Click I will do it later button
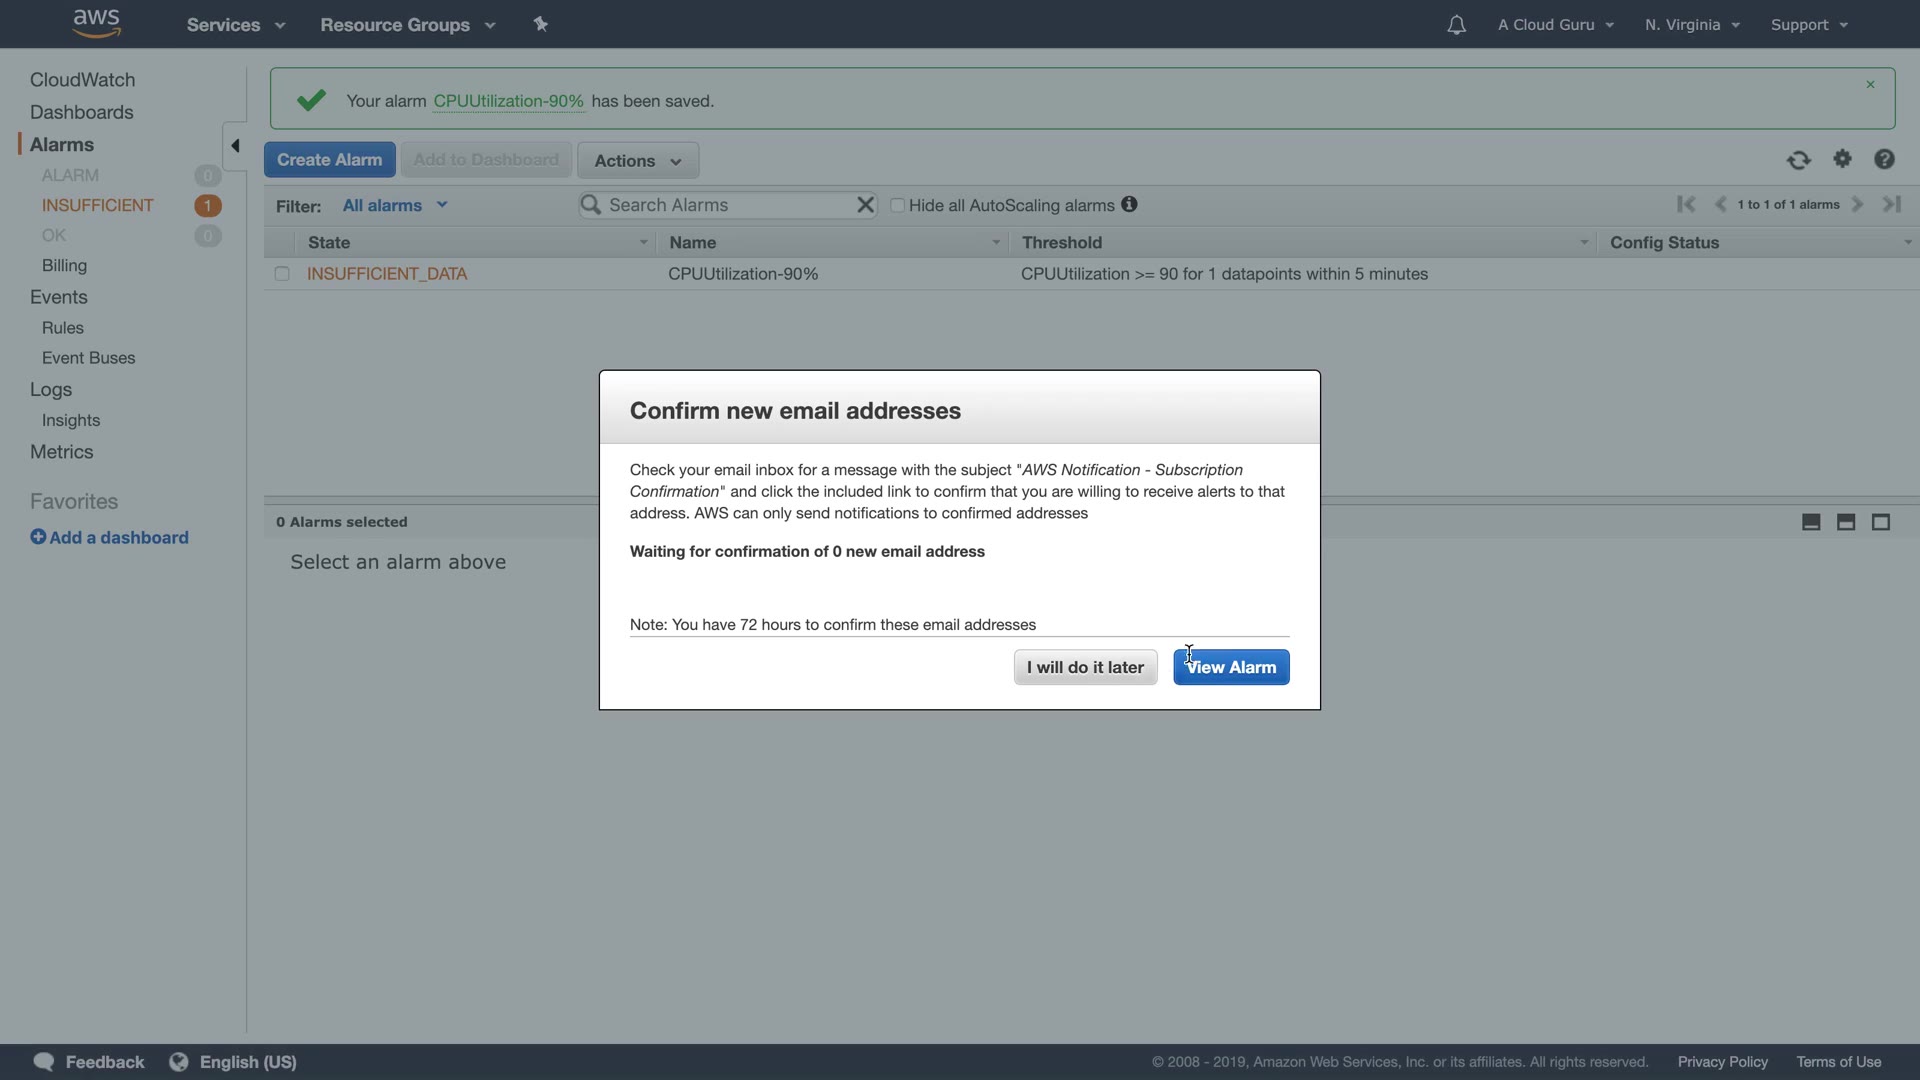This screenshot has width=1920, height=1080. (x=1085, y=667)
